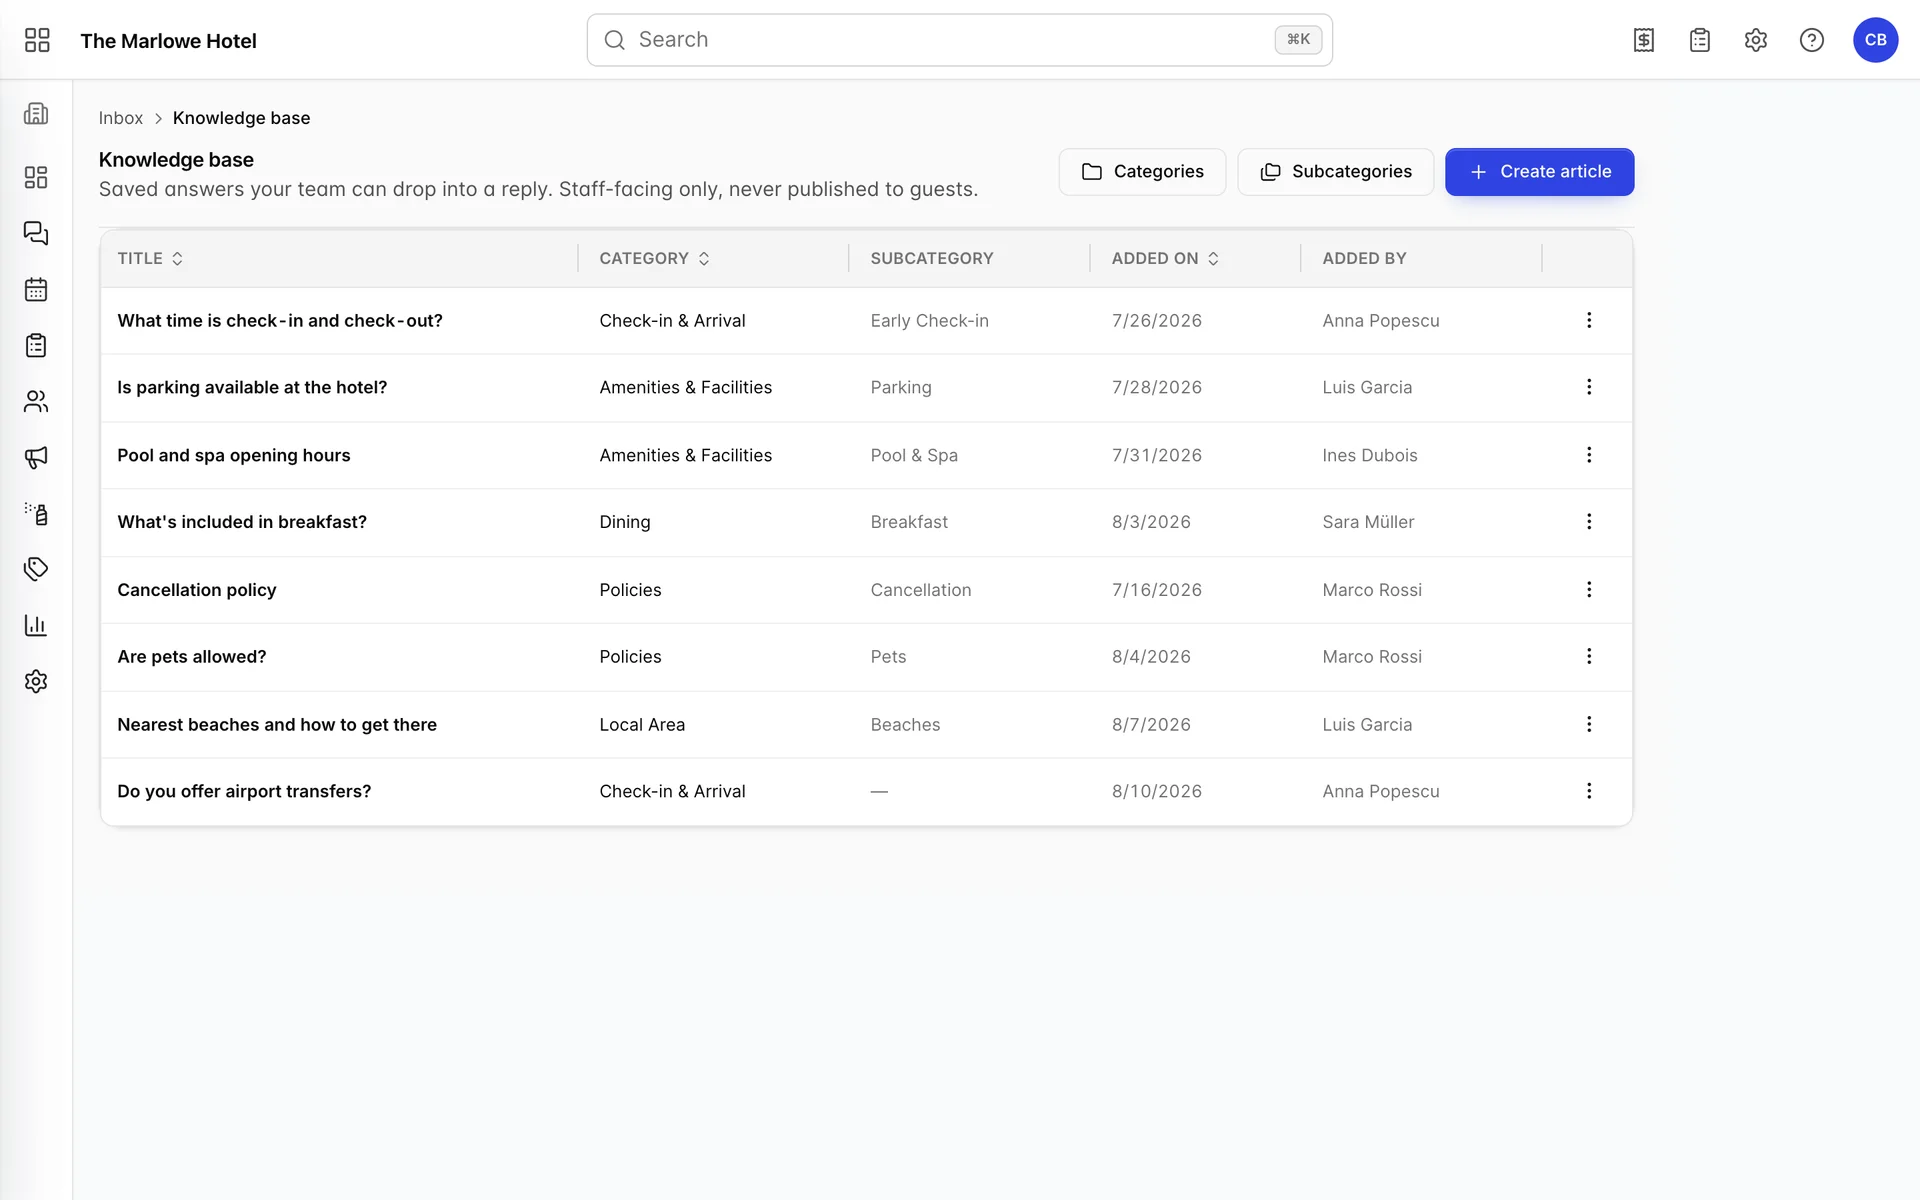
Task: Open actions menu for airport transfers row
Action: pos(1589,791)
